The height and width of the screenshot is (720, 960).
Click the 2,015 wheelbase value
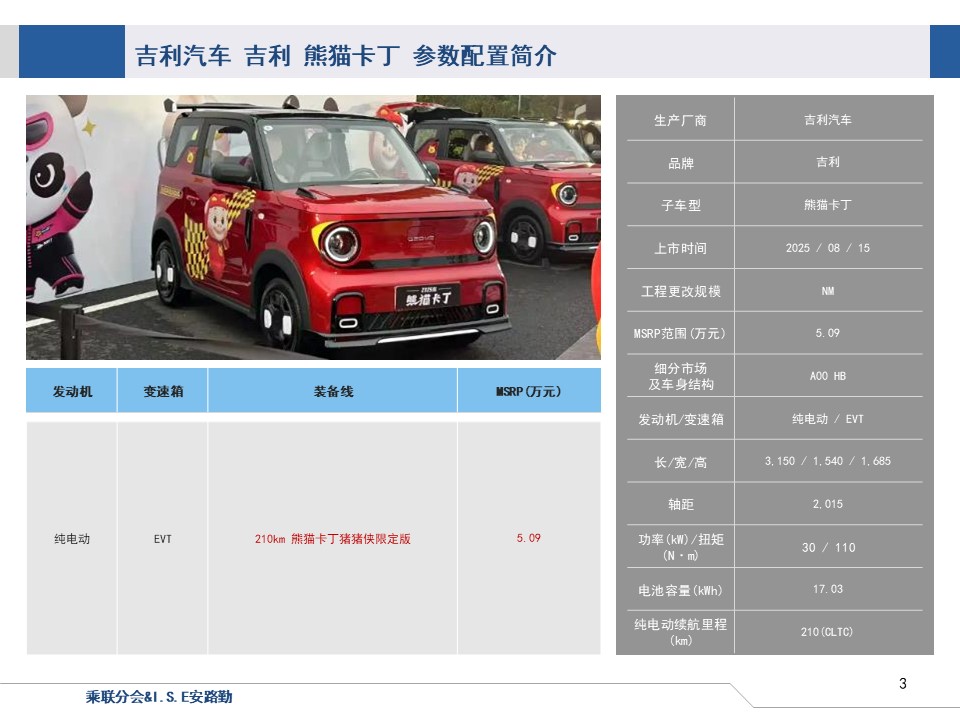828,504
